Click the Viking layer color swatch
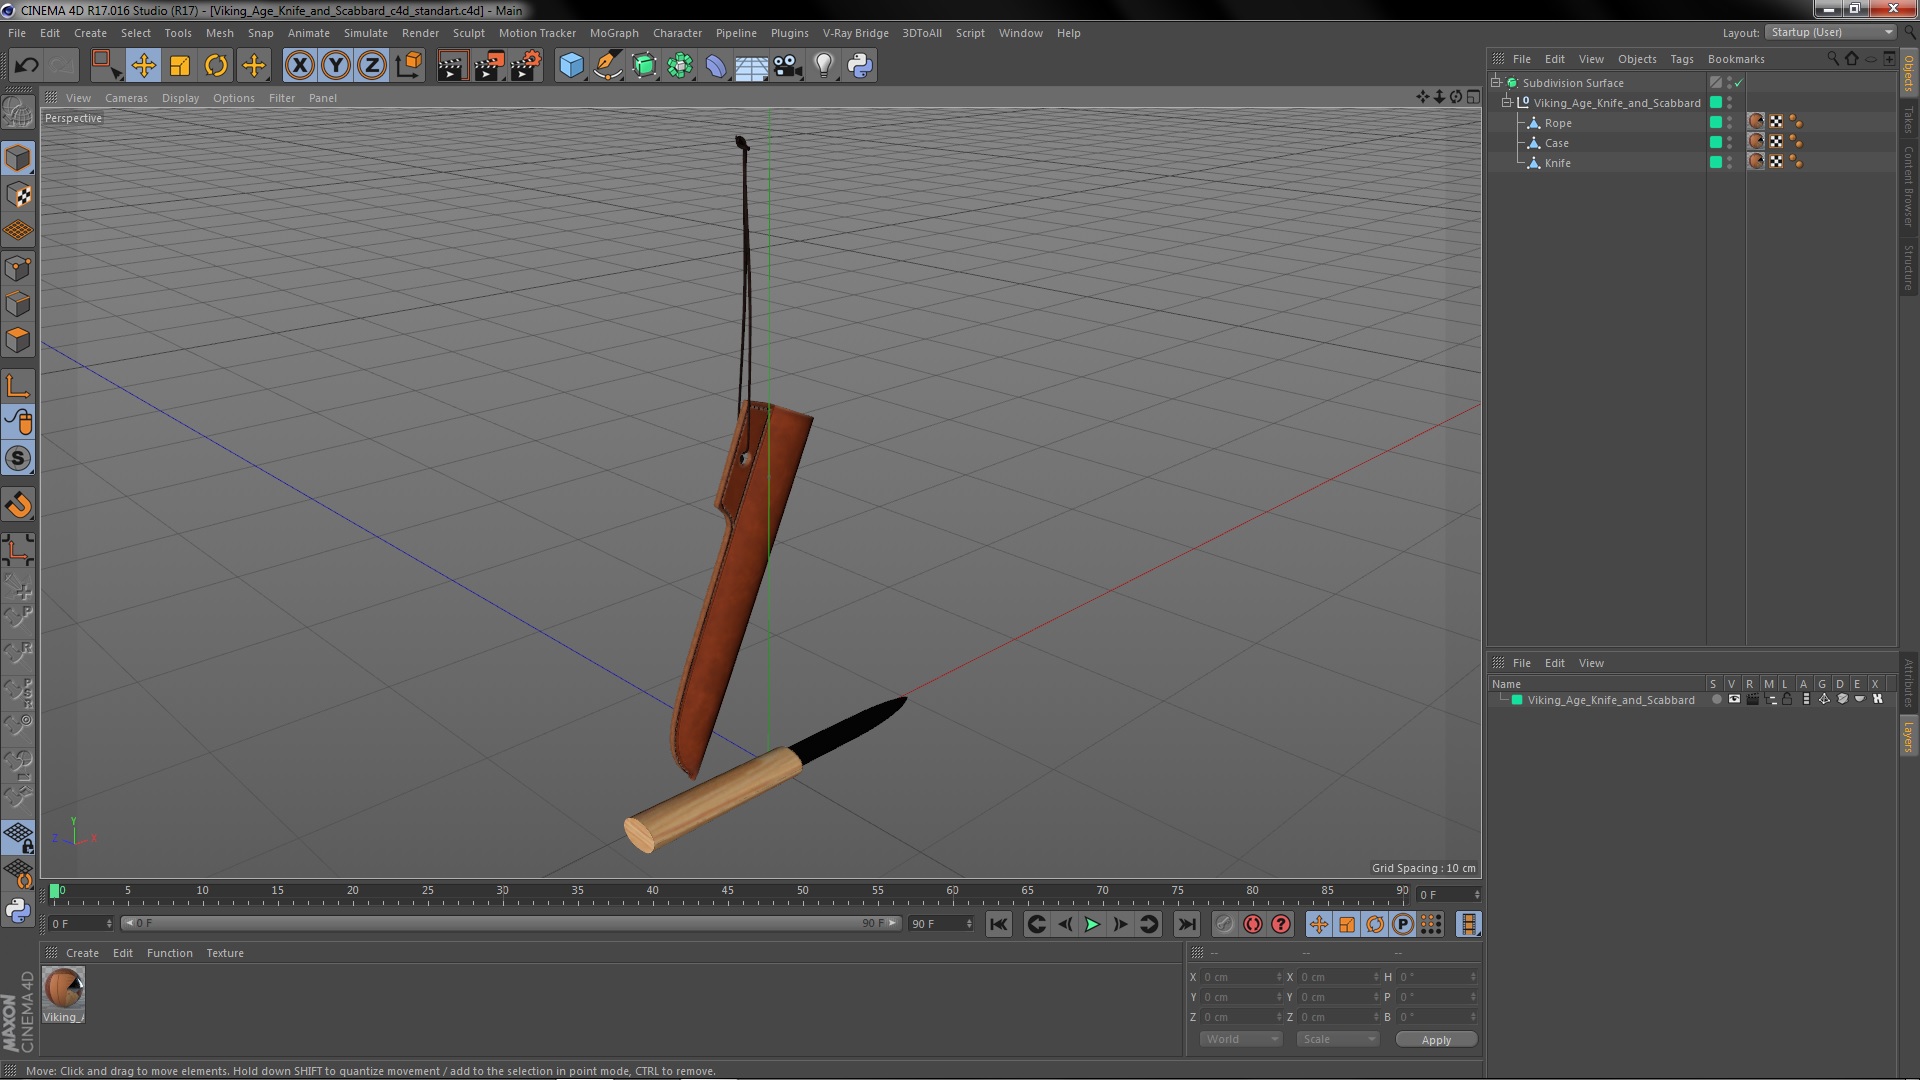This screenshot has height=1080, width=1920. 1517,700
